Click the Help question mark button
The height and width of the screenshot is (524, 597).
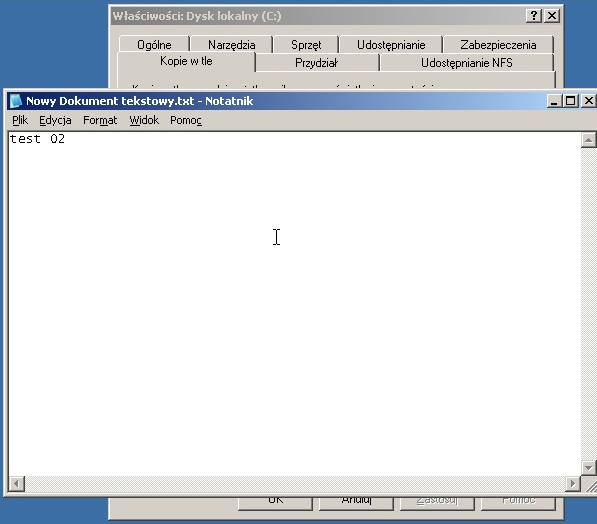[534, 16]
